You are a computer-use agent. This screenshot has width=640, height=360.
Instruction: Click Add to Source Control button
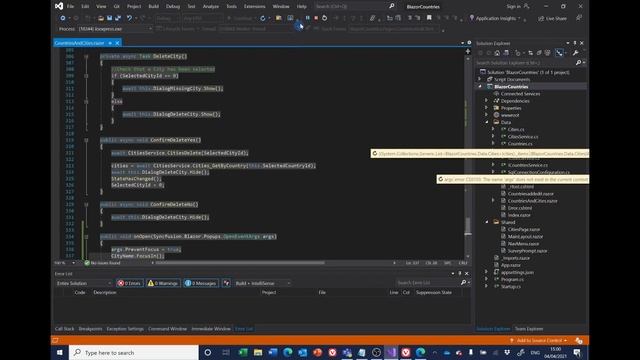pos(539,340)
